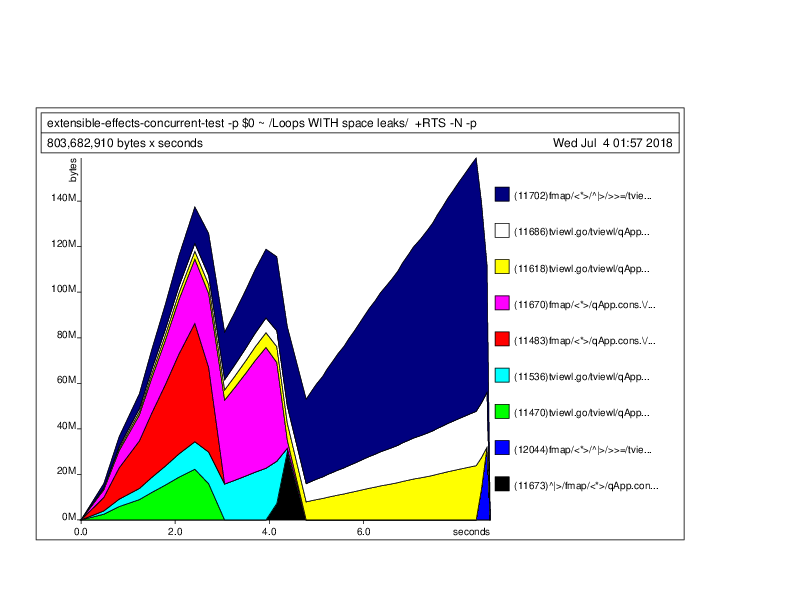This screenshot has width=792, height=612.
Task: Click the 140M tick on the y-axis
Action: [62, 199]
